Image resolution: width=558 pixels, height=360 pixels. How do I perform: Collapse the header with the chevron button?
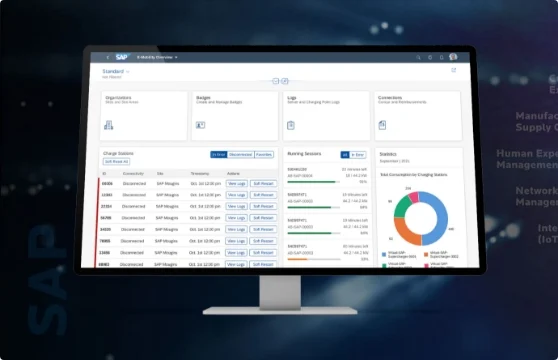pyautogui.click(x=275, y=81)
